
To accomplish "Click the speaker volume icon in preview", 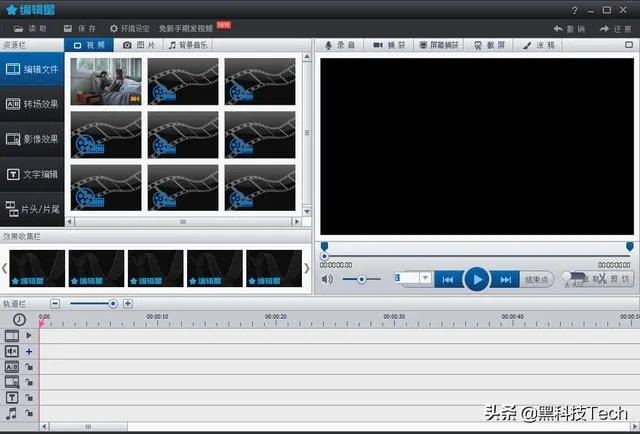I will point(327,279).
